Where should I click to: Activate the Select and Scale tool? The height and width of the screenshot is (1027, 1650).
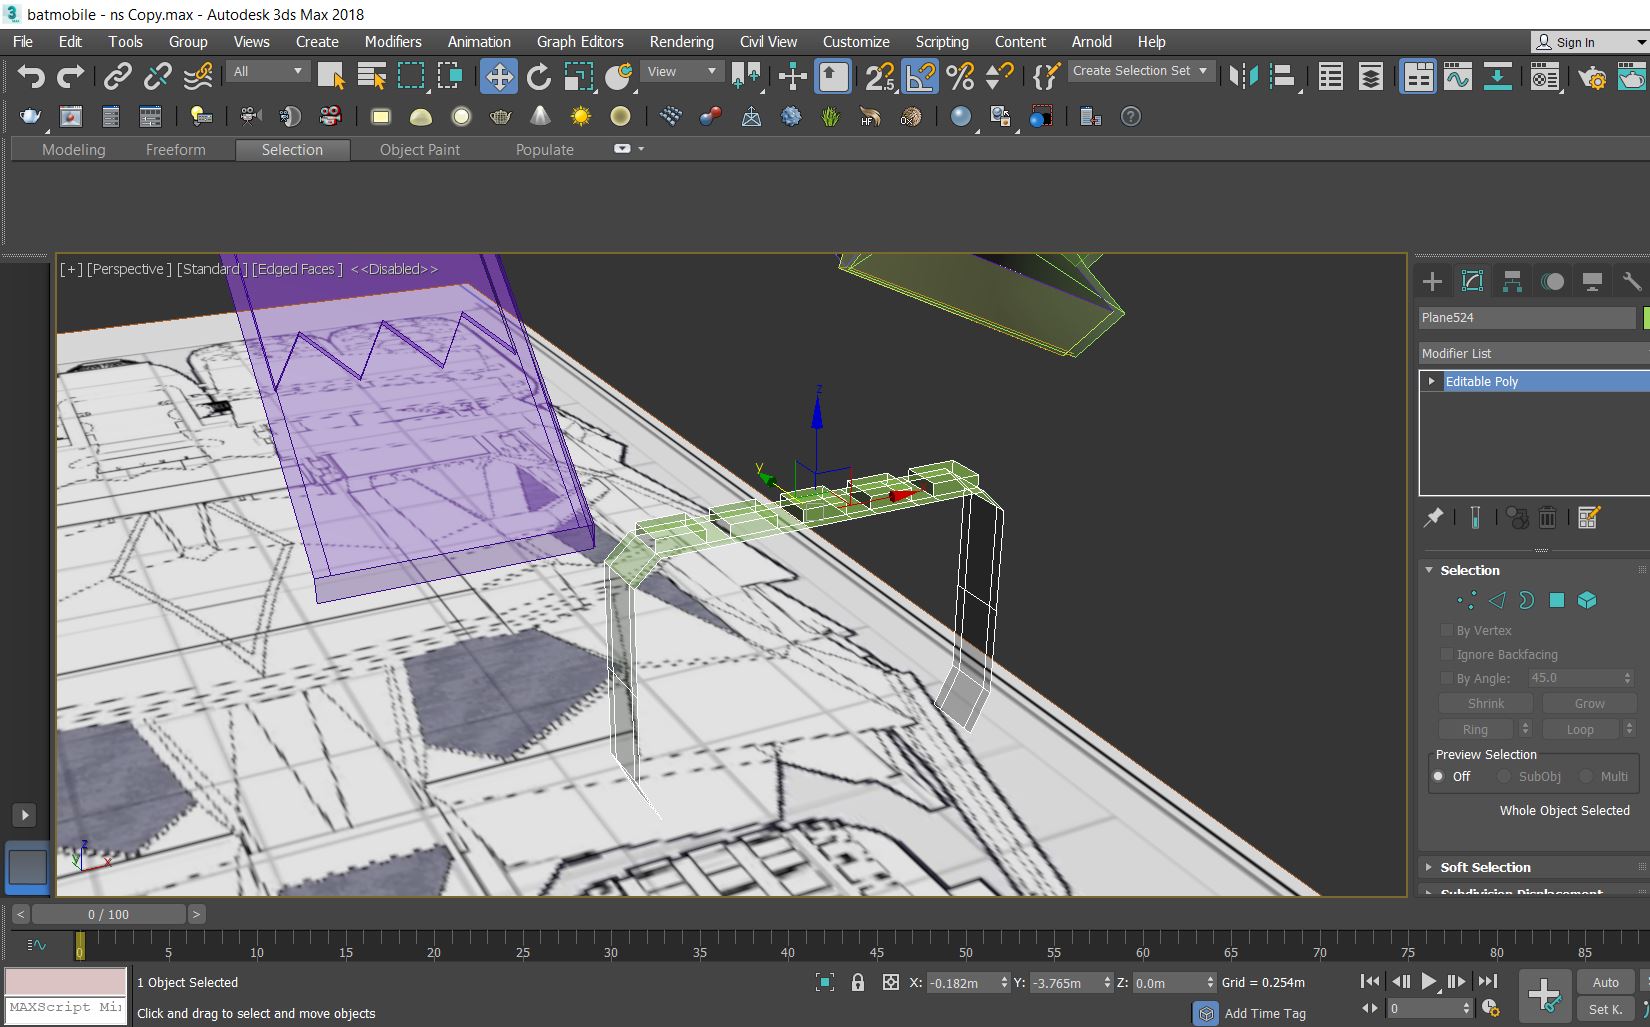click(x=578, y=76)
